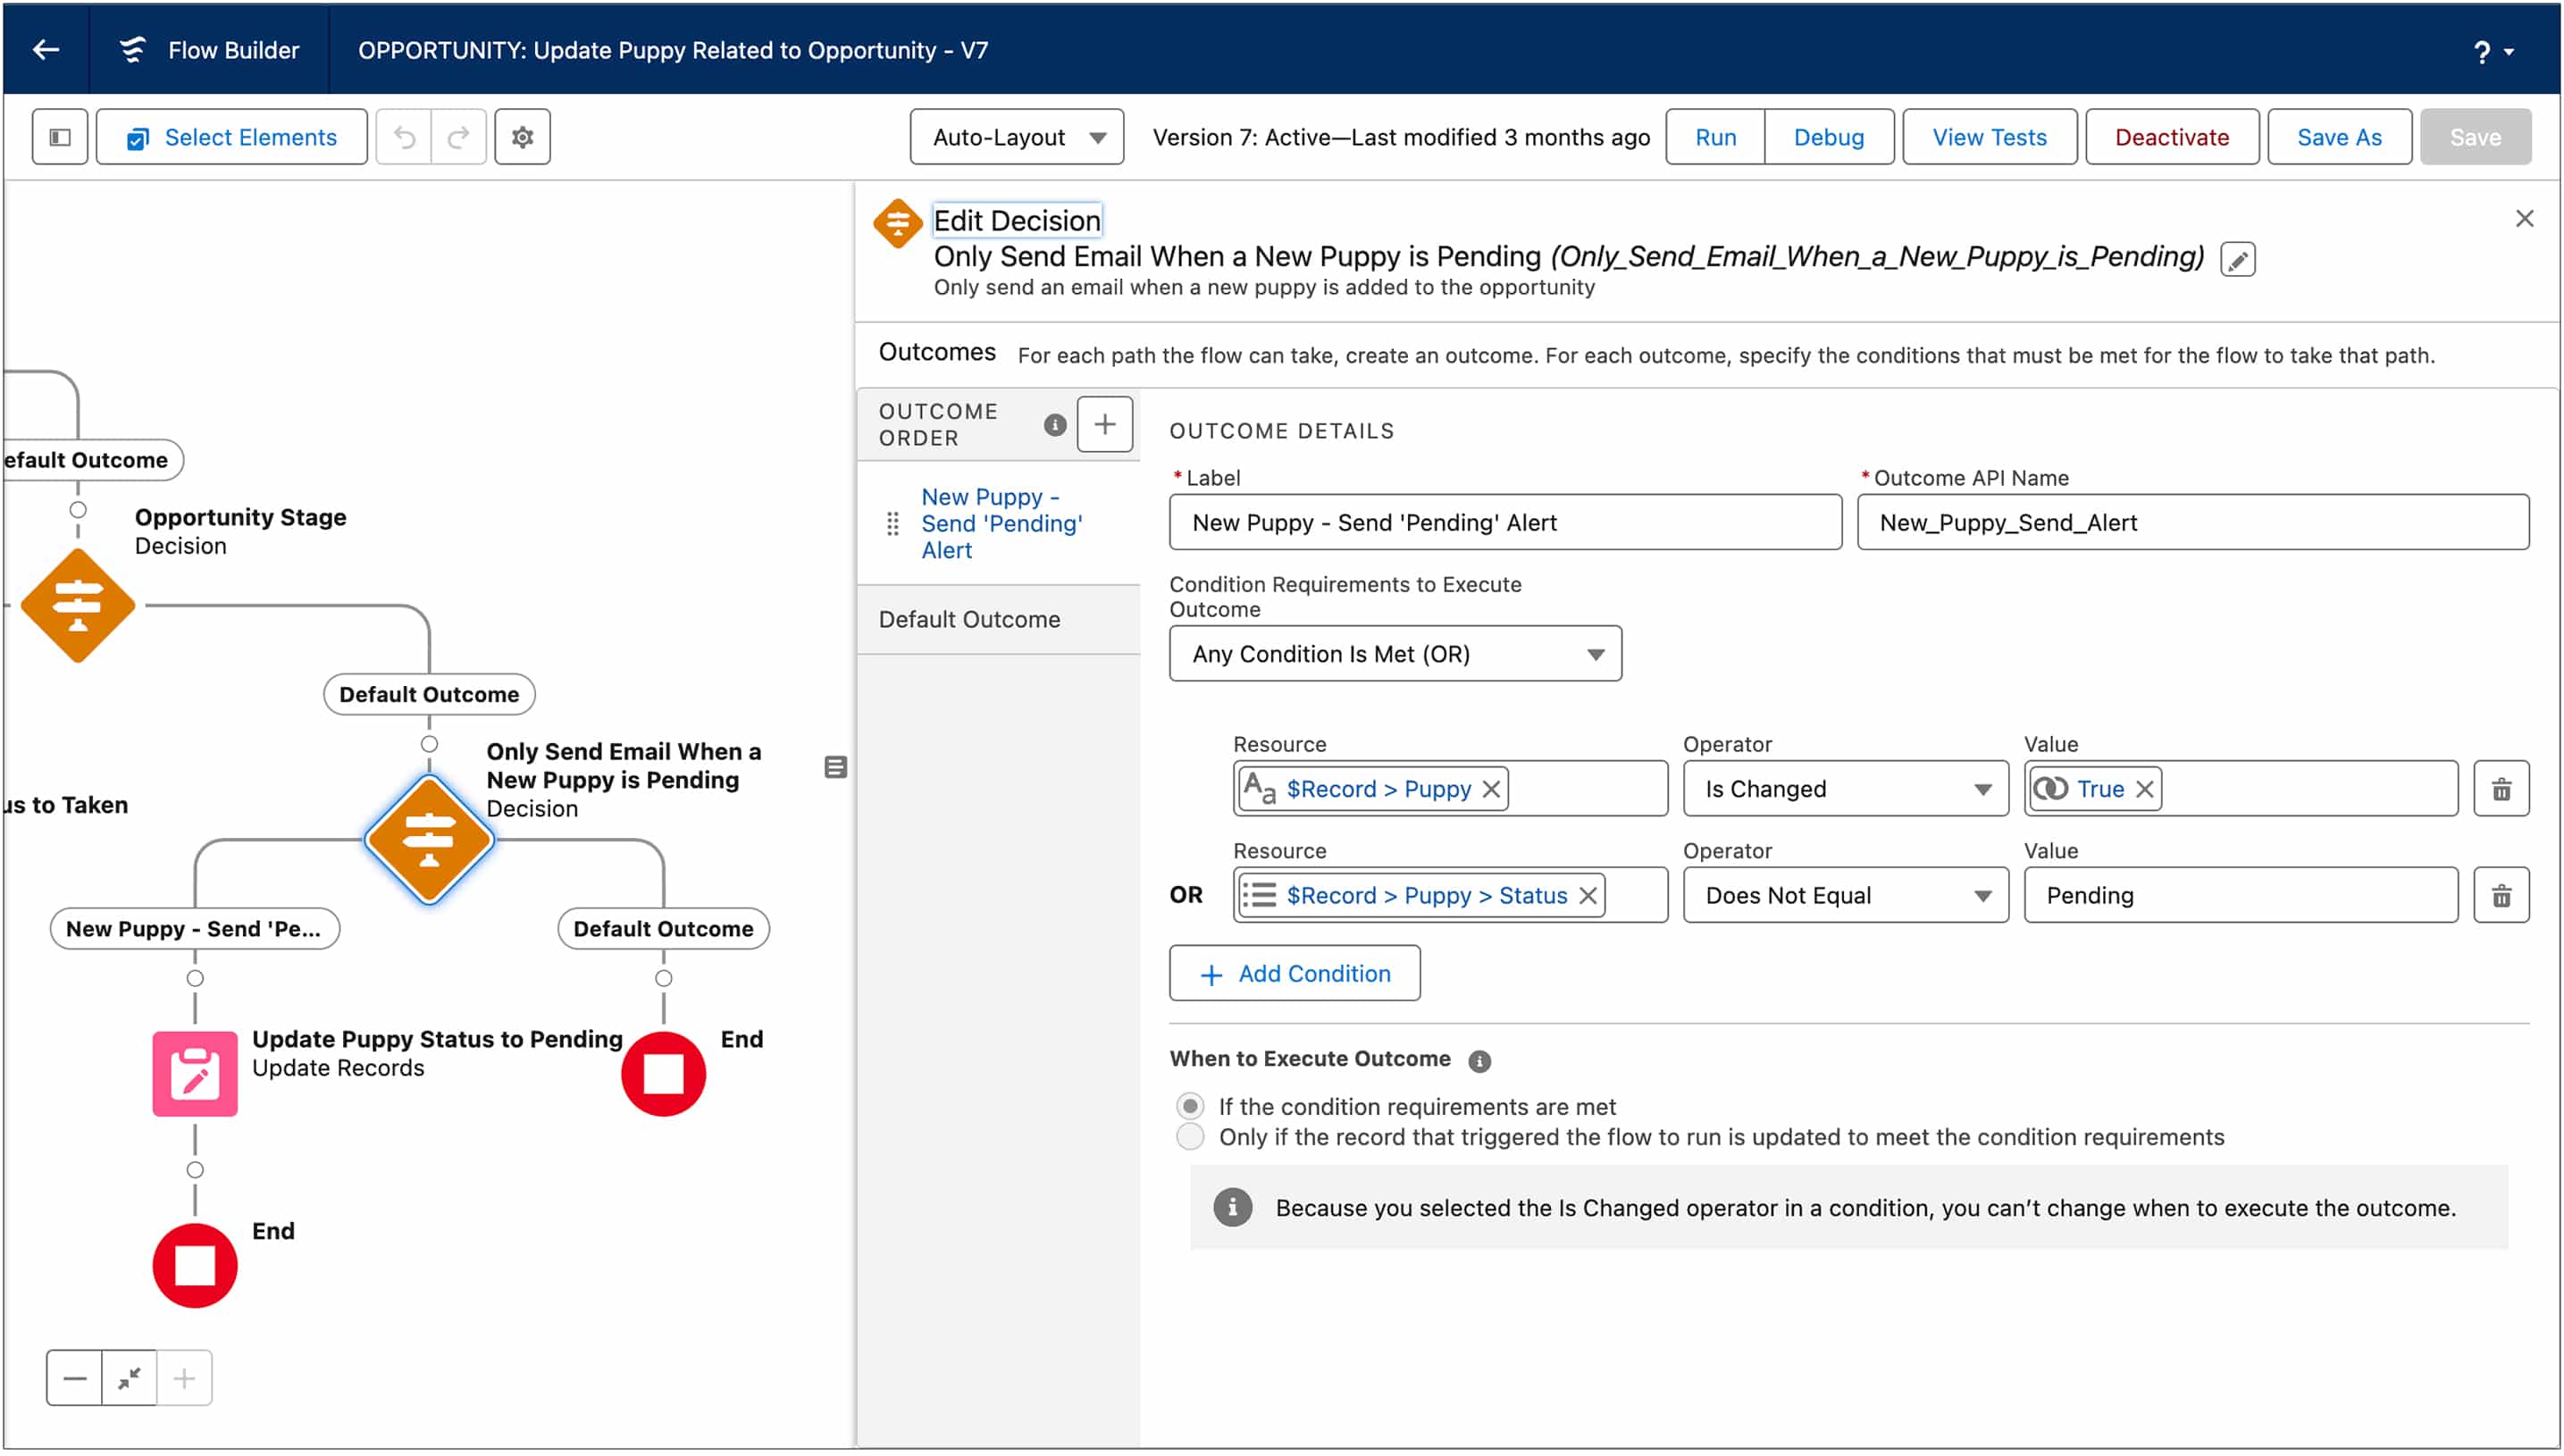Toggle the left toolbox panel icon
Viewport: 2564px width, 1456px height.
60,137
